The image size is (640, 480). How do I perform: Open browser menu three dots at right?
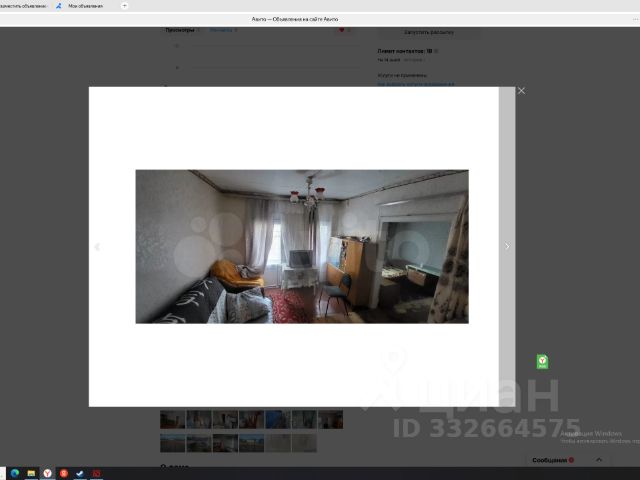[x=636, y=19]
